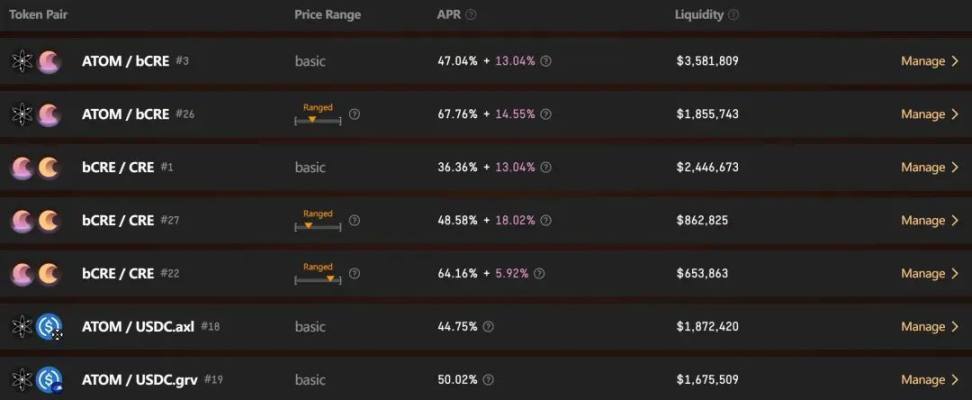
Task: Click help icon next to 50.02% APR
Action: pos(488,379)
